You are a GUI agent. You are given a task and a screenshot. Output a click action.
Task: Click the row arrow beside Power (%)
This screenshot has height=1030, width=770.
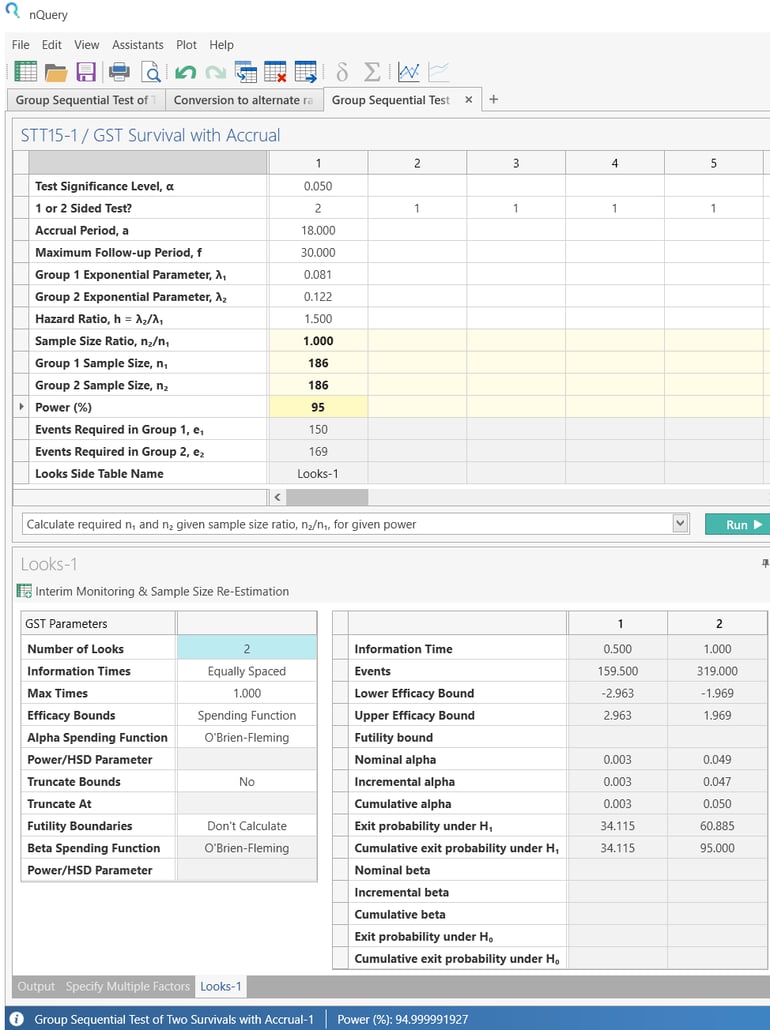tap(21, 407)
